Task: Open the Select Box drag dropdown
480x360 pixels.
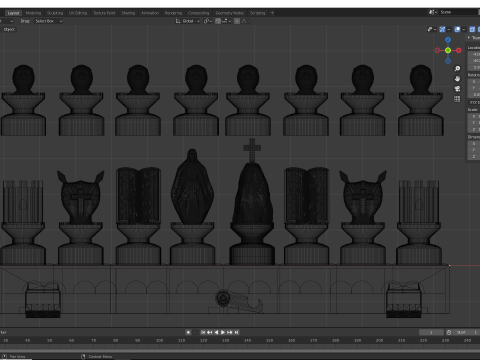Action: [x=49, y=21]
